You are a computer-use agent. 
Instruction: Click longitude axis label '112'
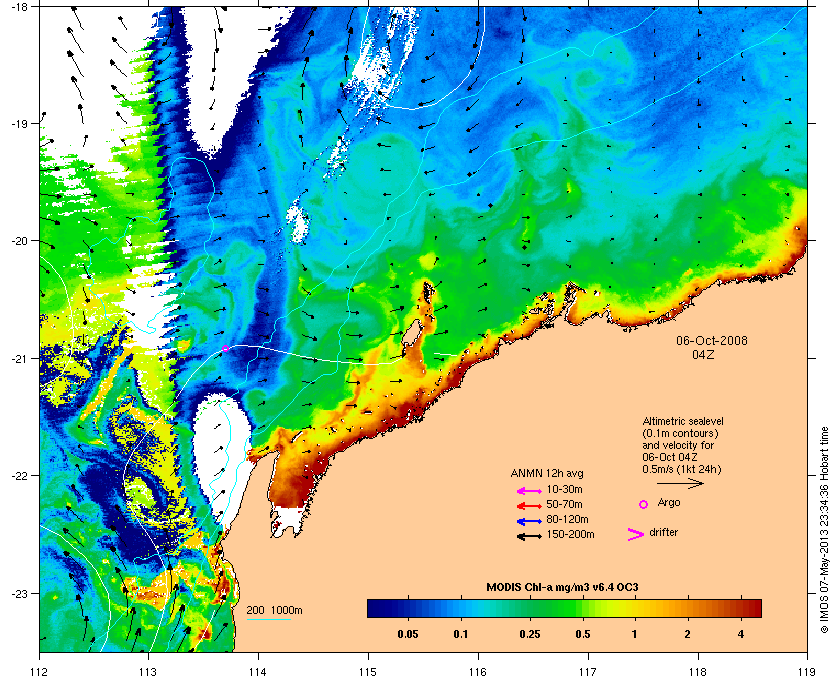(x=39, y=672)
